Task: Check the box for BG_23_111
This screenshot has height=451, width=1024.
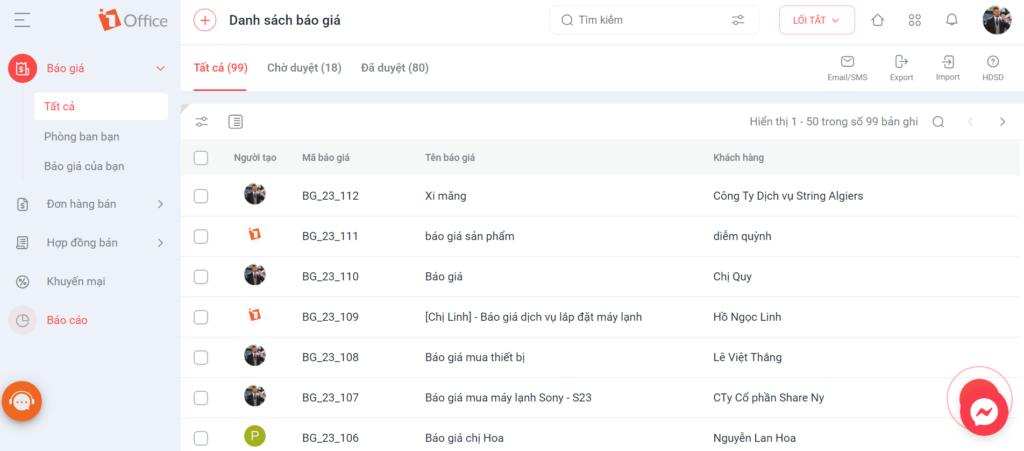Action: point(201,236)
